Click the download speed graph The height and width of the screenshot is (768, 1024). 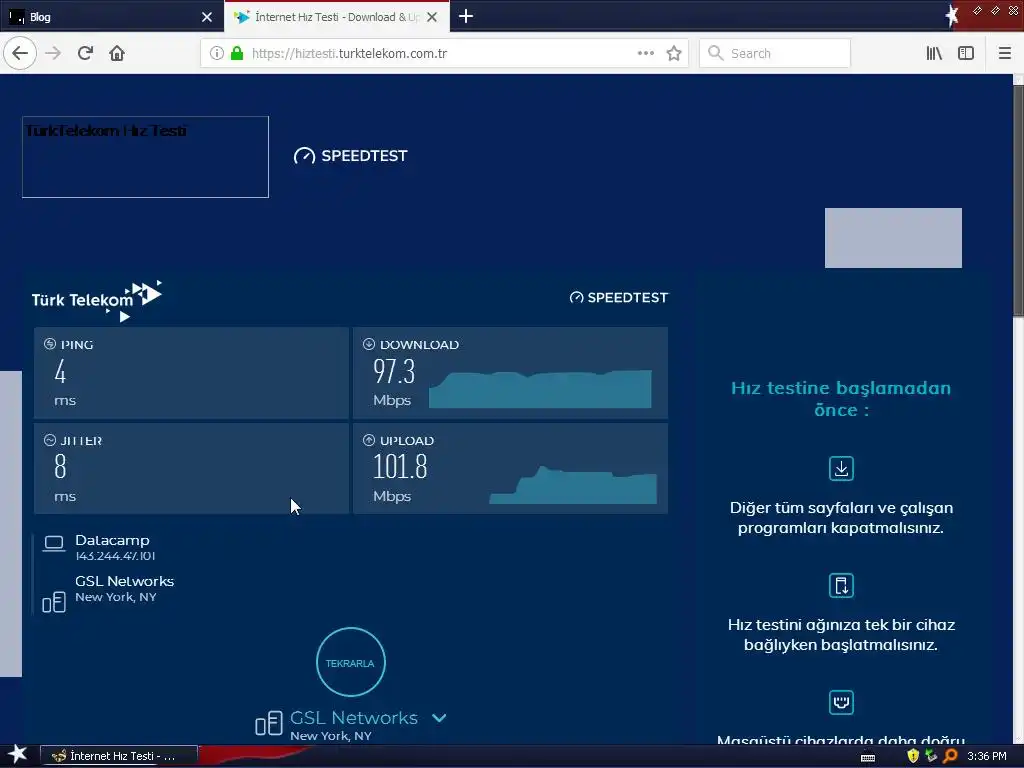tap(540, 389)
